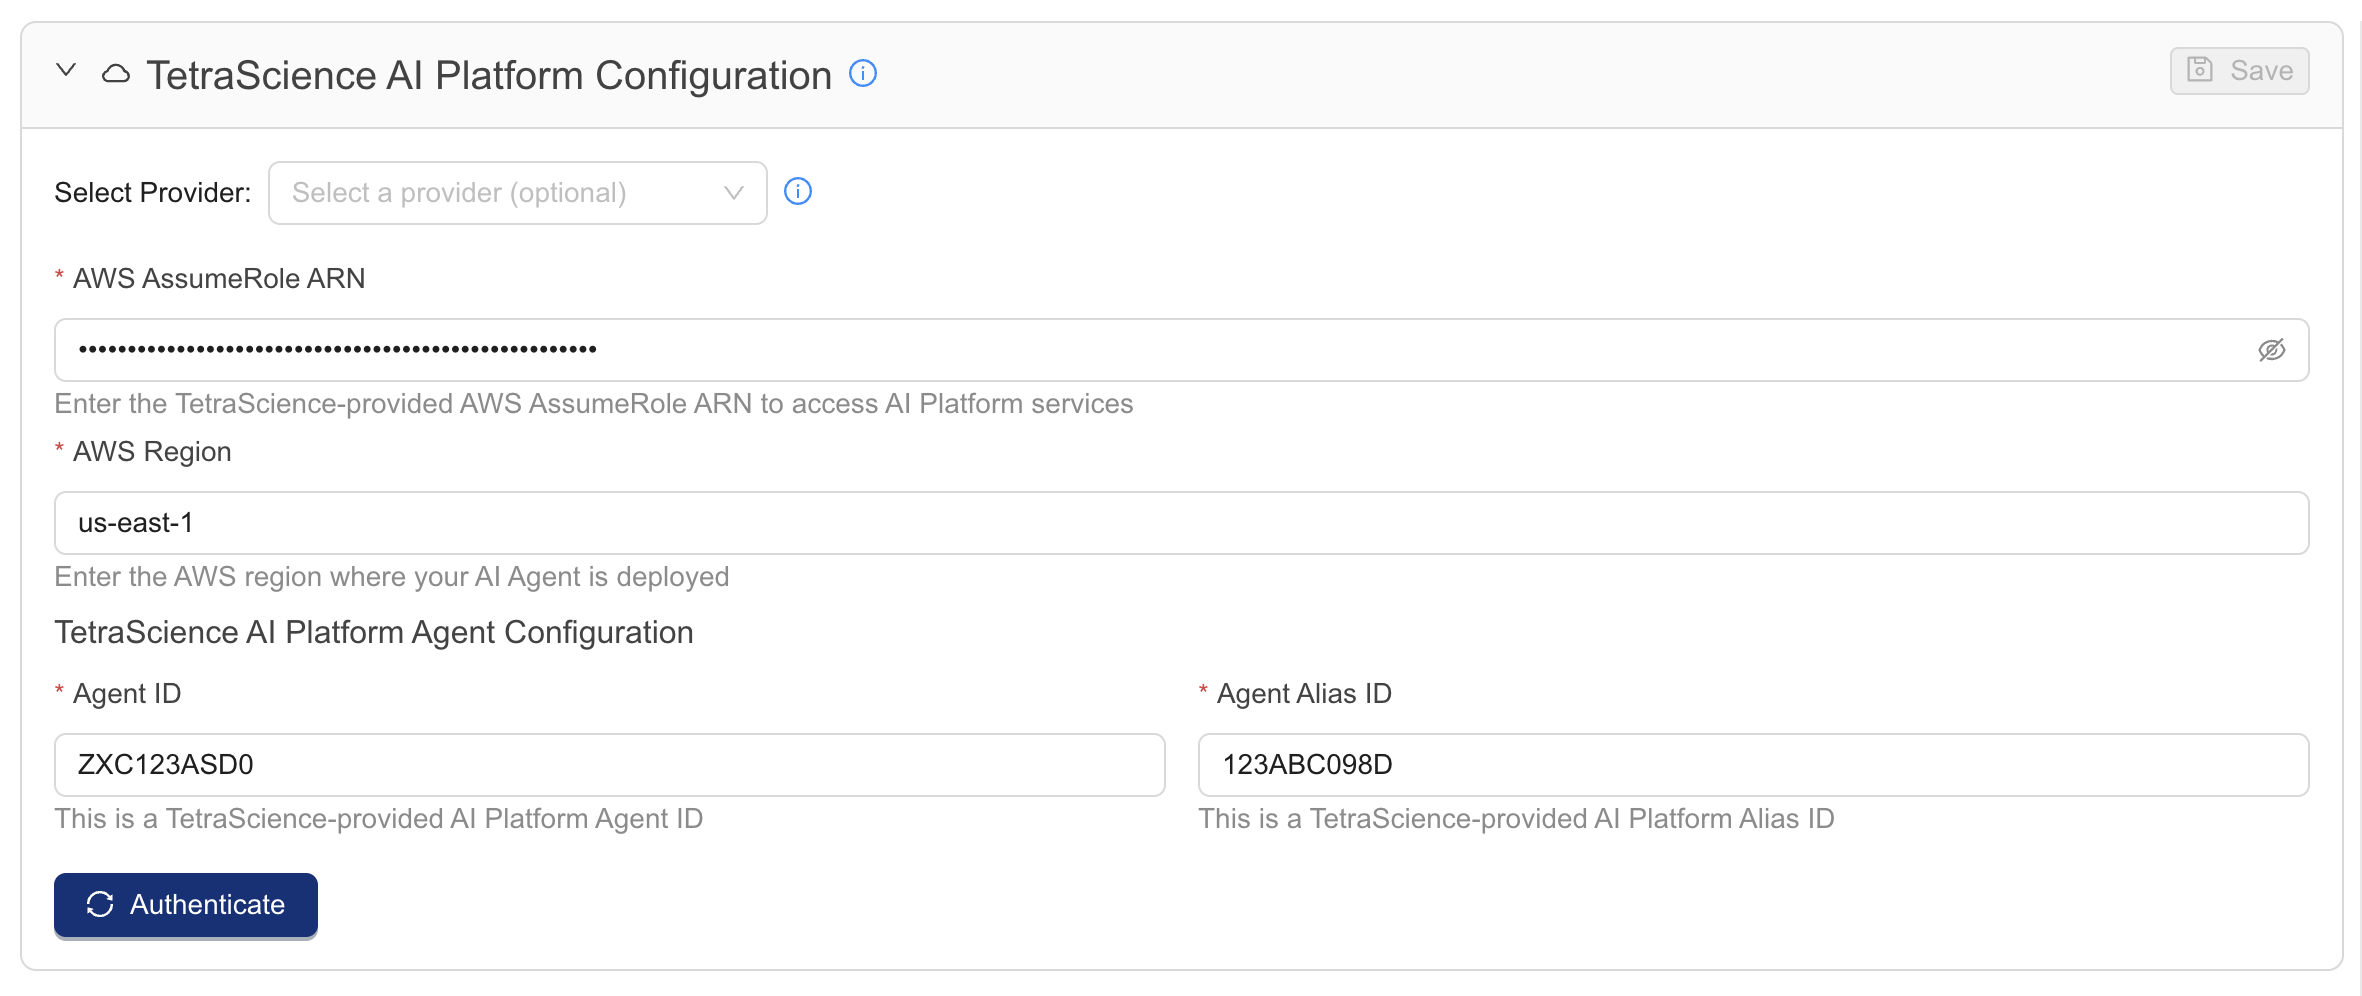The image size is (2362, 996).
Task: Click the TetraScience AI Platform Configuration title
Action: [x=489, y=76]
